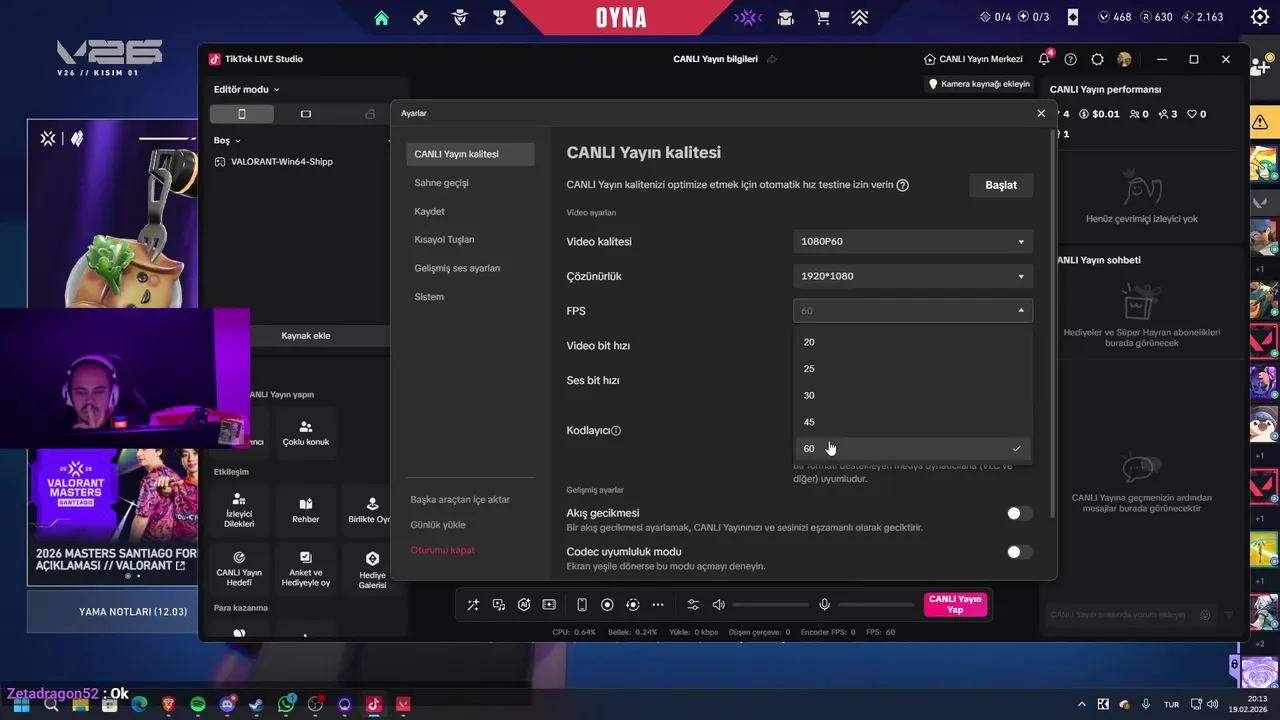Open the AI tool in bottom toolbar

(524, 605)
